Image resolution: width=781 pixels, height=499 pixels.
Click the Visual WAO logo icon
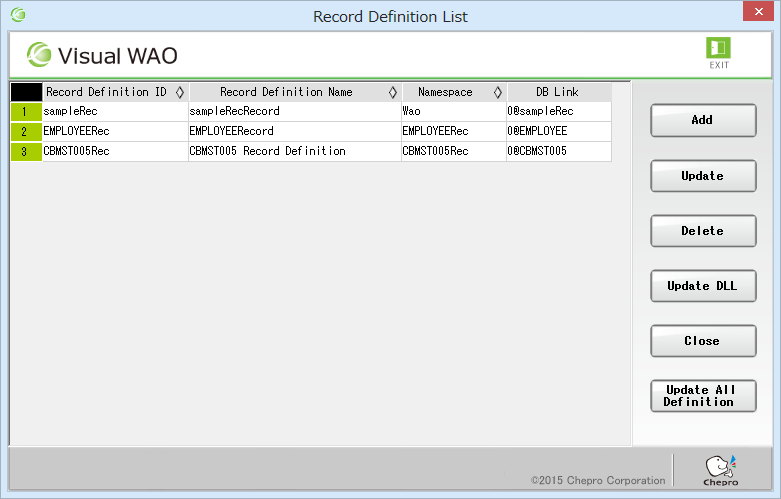[39, 54]
